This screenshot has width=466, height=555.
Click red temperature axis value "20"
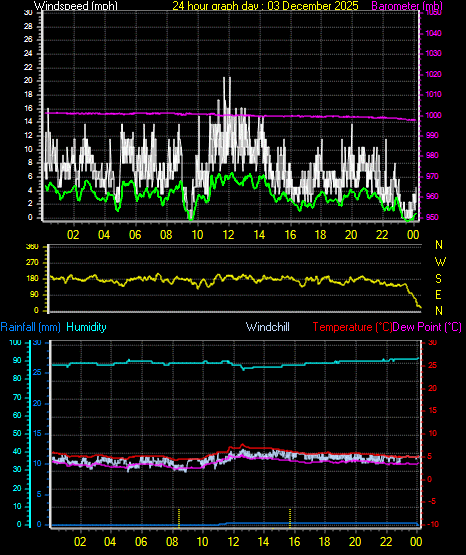point(432,388)
